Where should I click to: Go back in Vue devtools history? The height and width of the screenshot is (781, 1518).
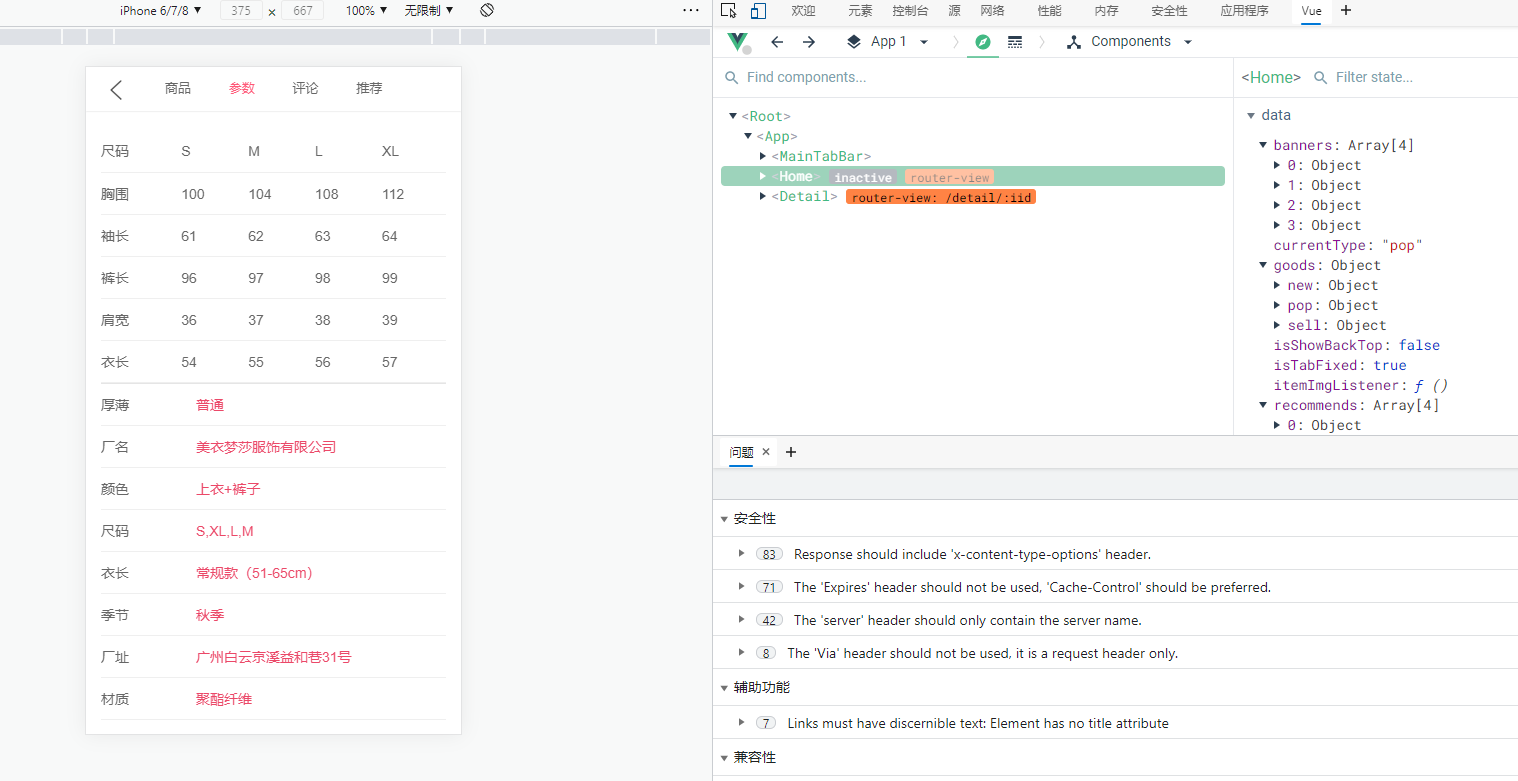click(x=777, y=42)
